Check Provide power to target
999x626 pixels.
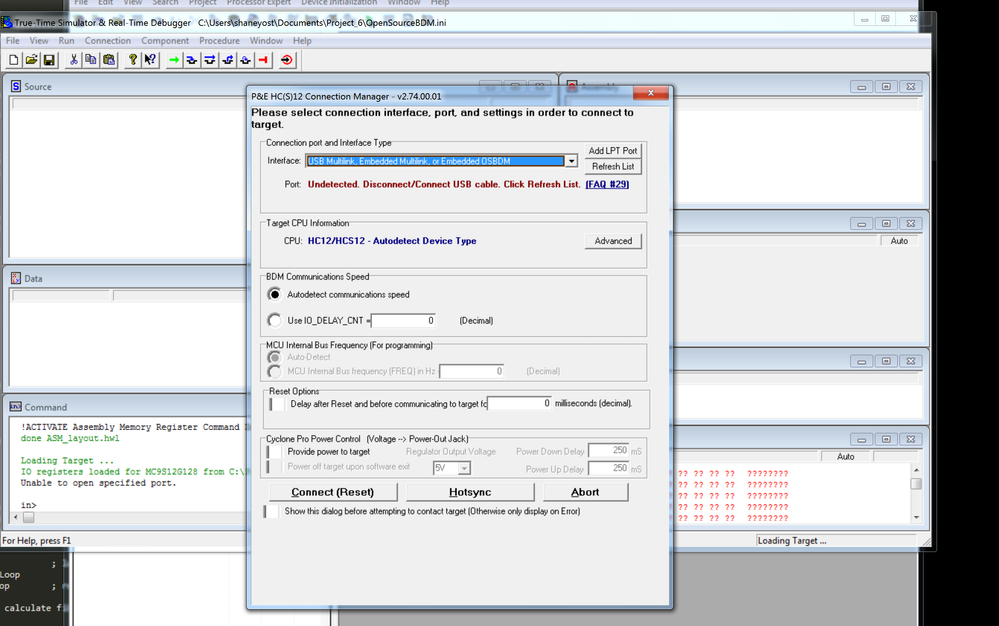[274, 452]
